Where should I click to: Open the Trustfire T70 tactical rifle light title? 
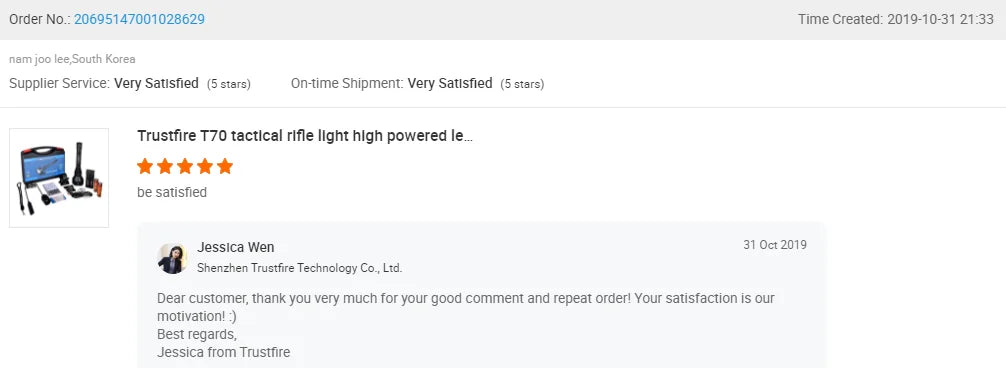[305, 136]
